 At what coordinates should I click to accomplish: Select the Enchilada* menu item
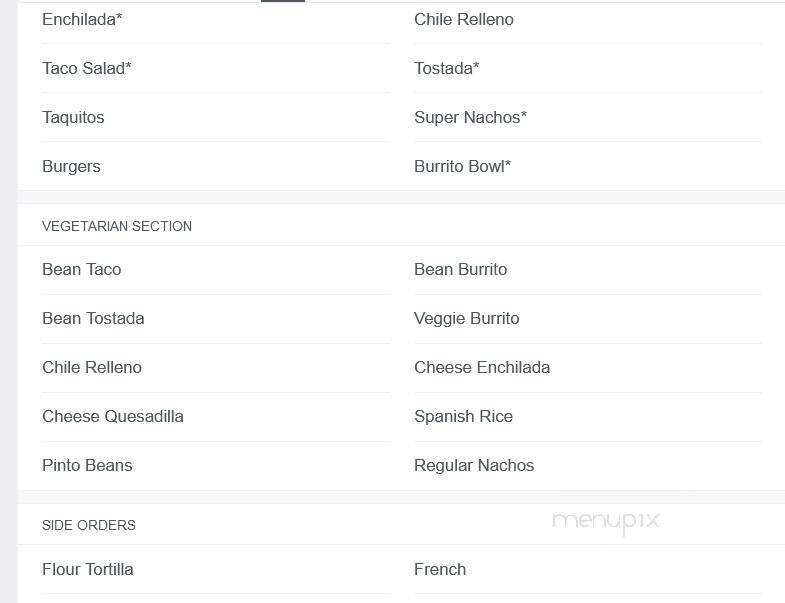tap(82, 20)
